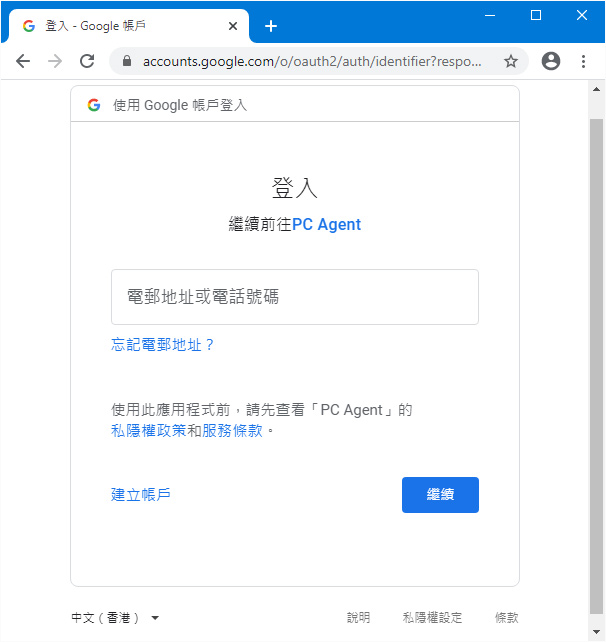Maximize the browser window
The height and width of the screenshot is (642, 606).
coord(536,16)
